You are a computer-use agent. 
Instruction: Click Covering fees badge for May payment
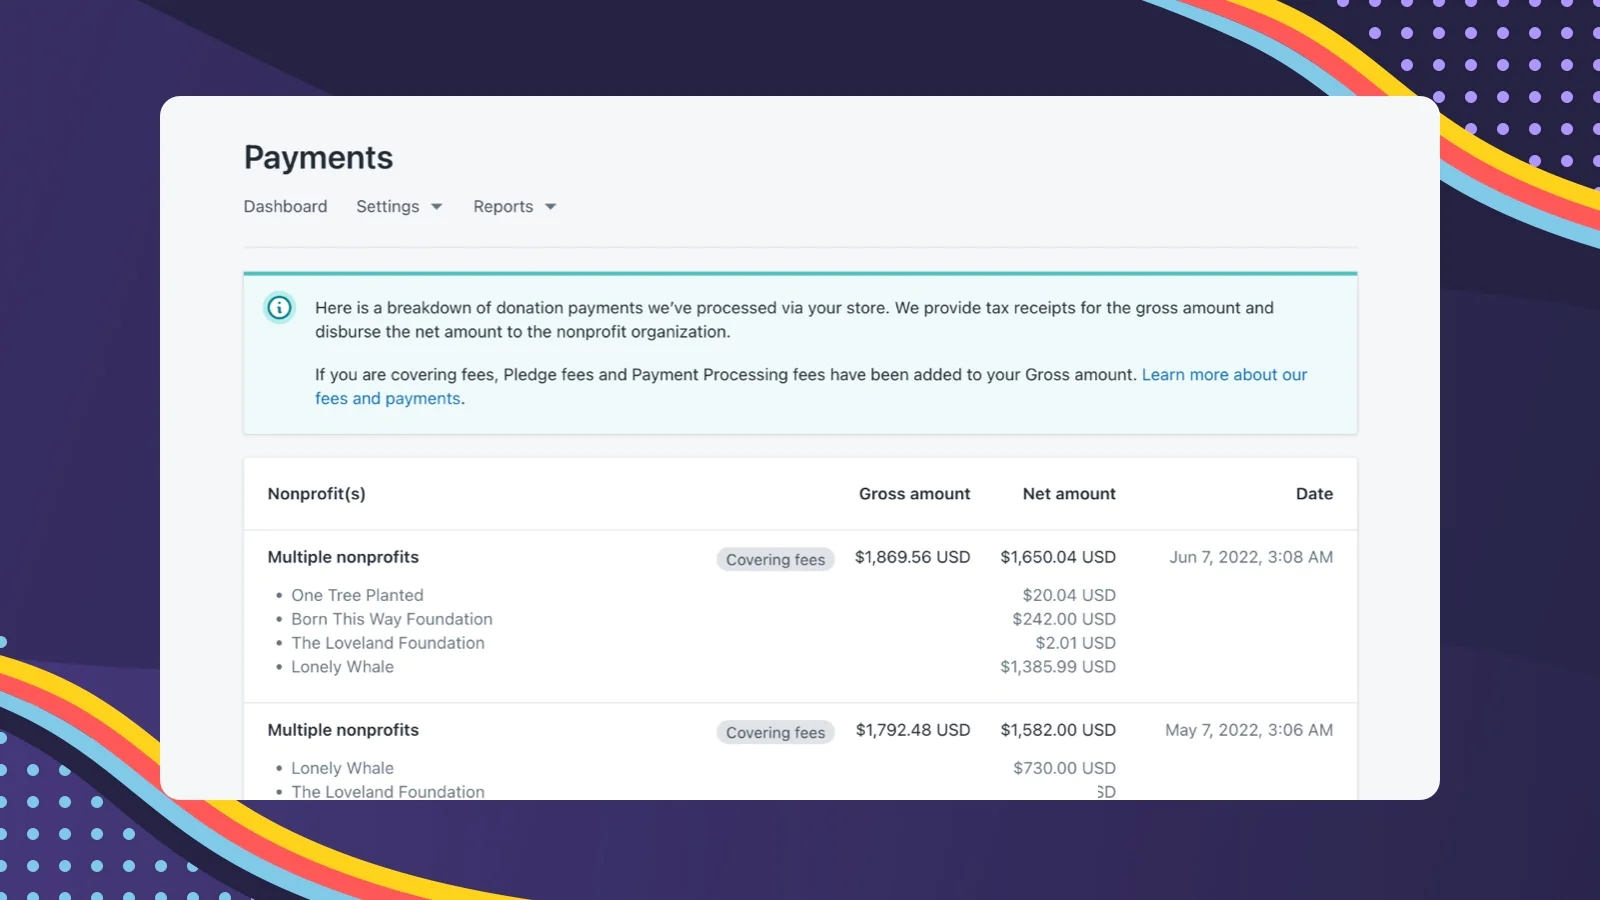pyautogui.click(x=775, y=732)
